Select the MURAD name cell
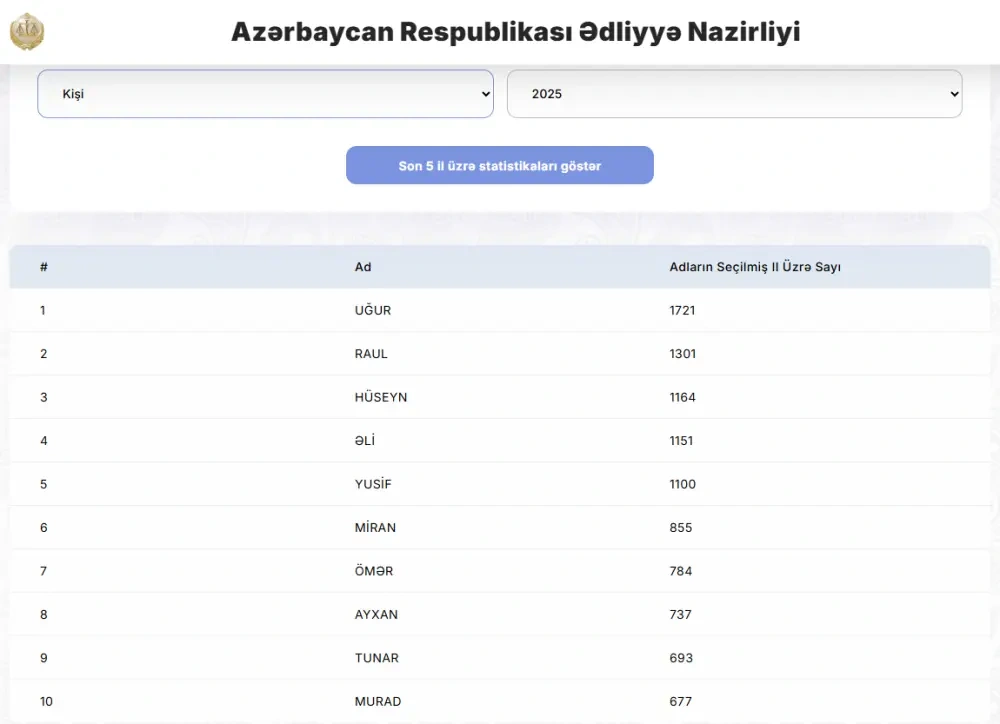 pos(378,702)
